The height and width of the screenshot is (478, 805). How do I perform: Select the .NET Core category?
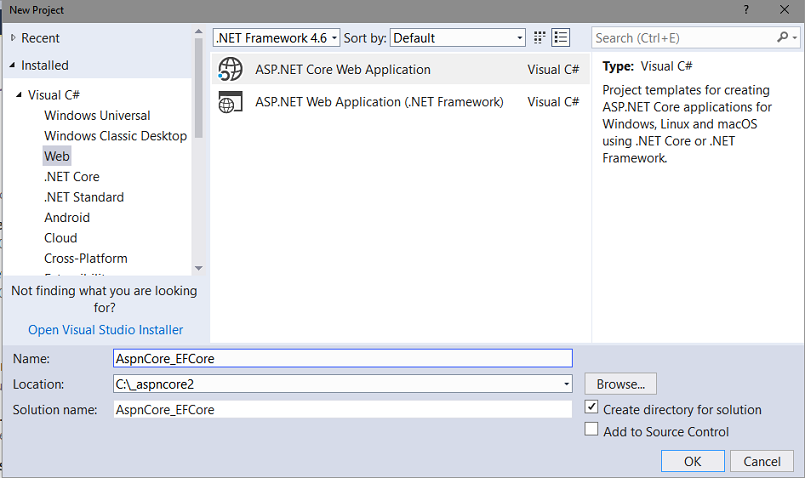click(72, 177)
